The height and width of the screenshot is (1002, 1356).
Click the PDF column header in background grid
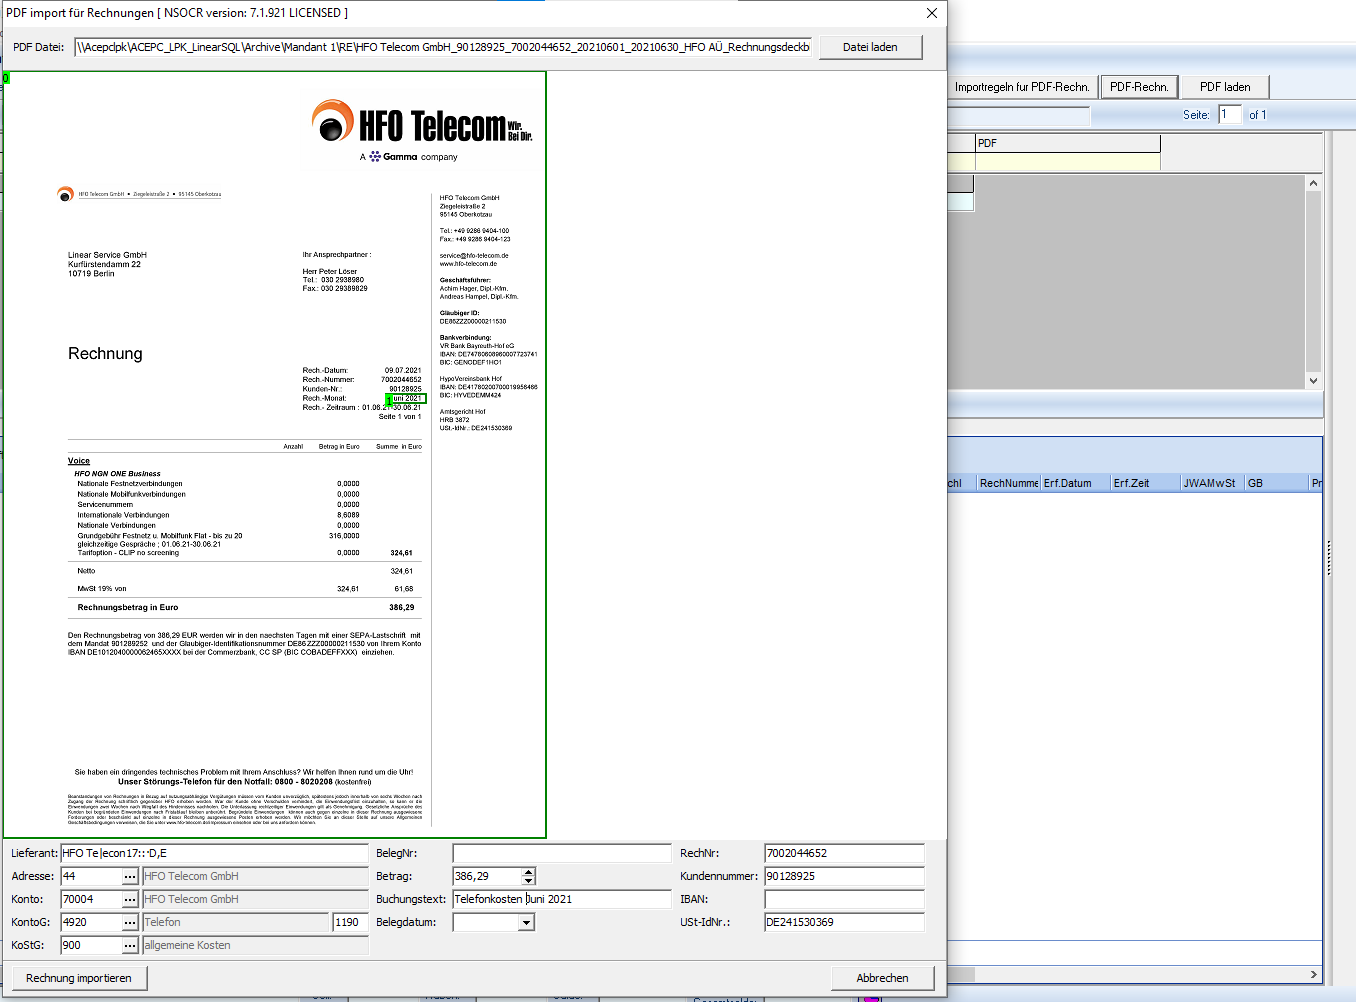coord(1067,143)
